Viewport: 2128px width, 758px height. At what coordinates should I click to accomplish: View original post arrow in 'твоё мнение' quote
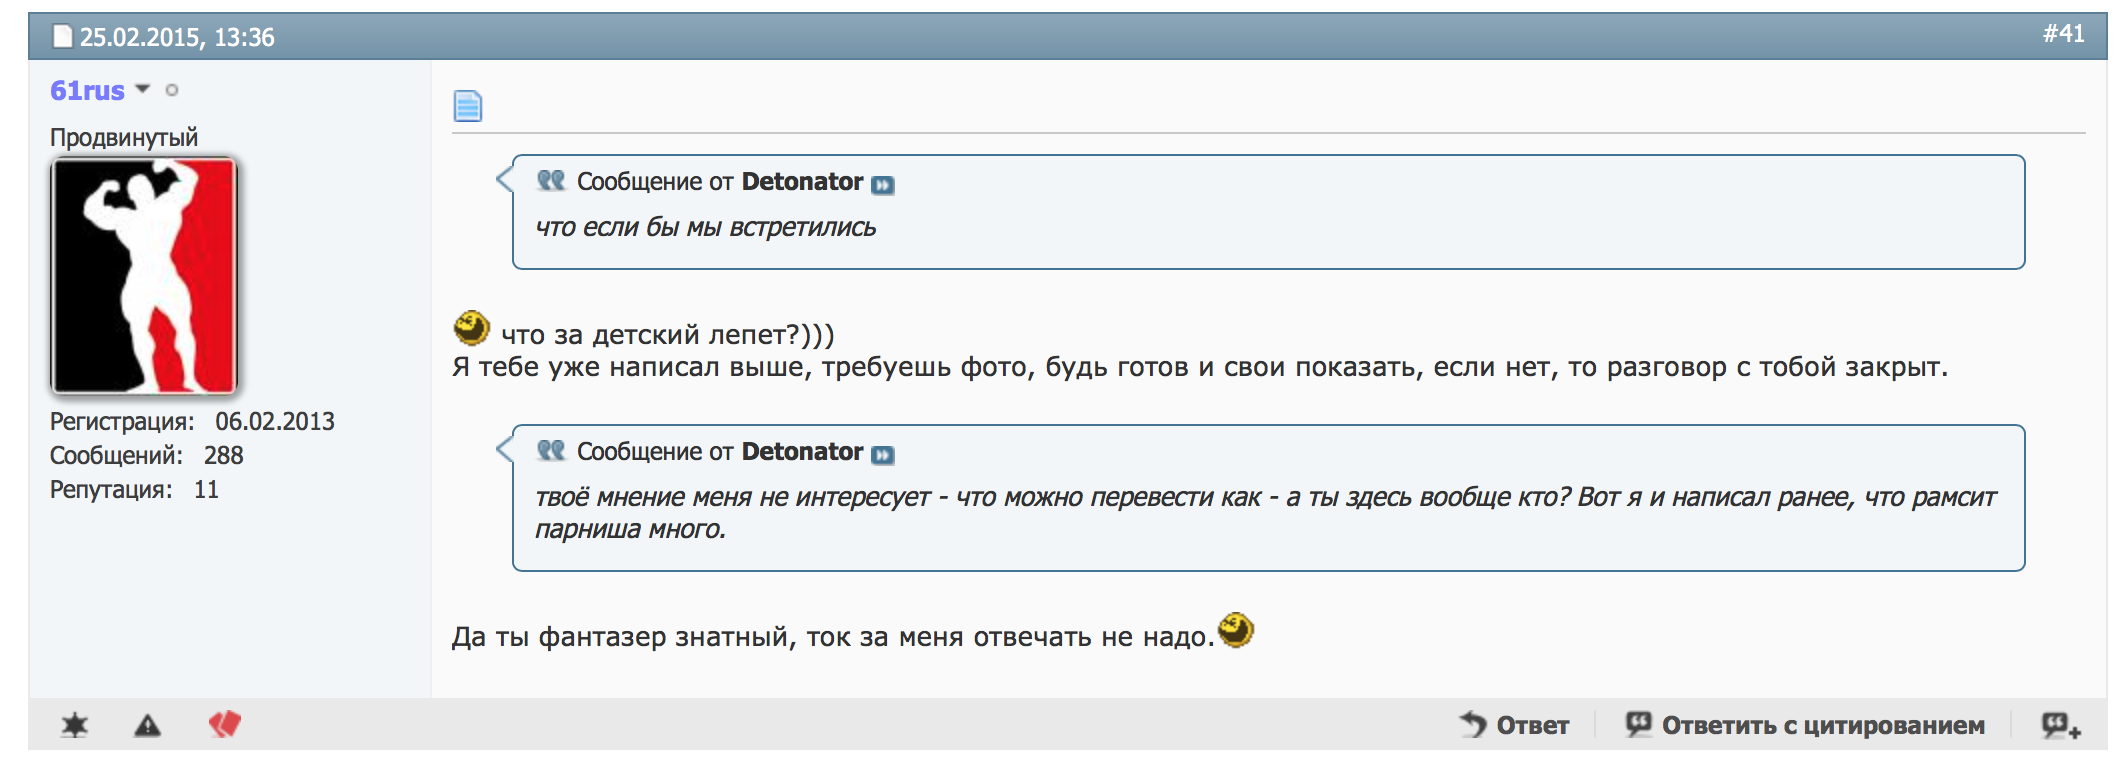click(x=883, y=454)
